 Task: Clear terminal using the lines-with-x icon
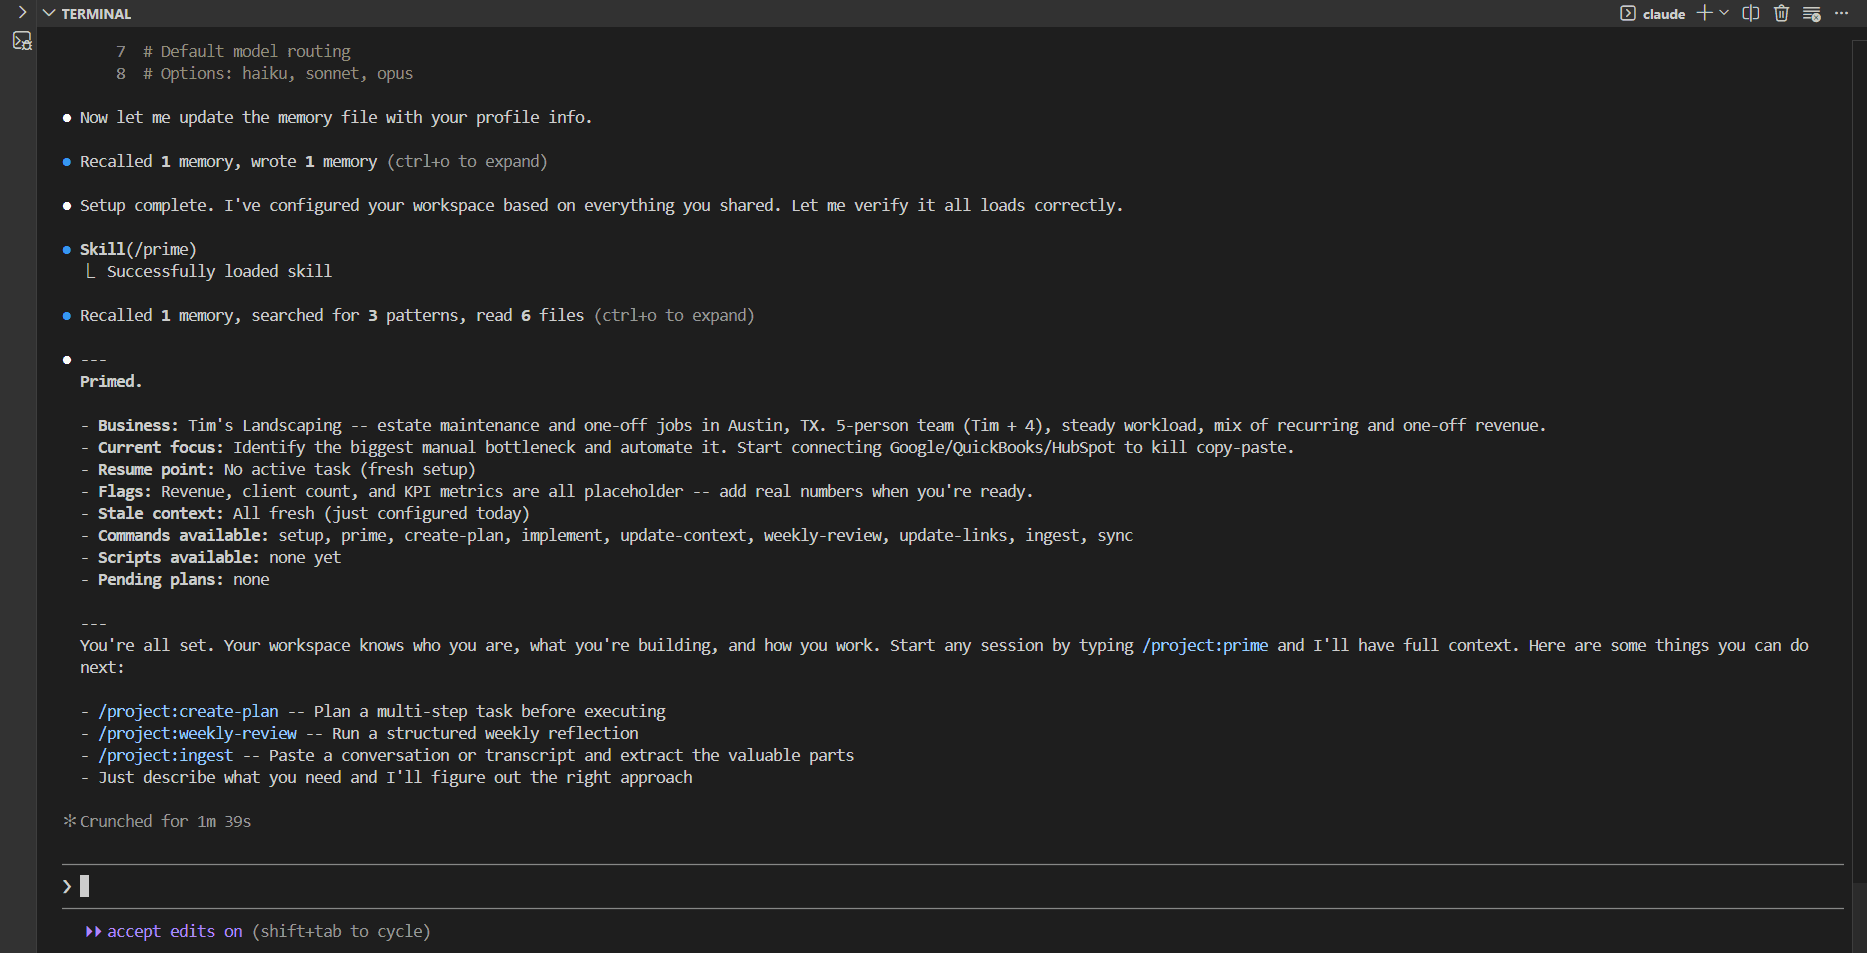point(1811,14)
